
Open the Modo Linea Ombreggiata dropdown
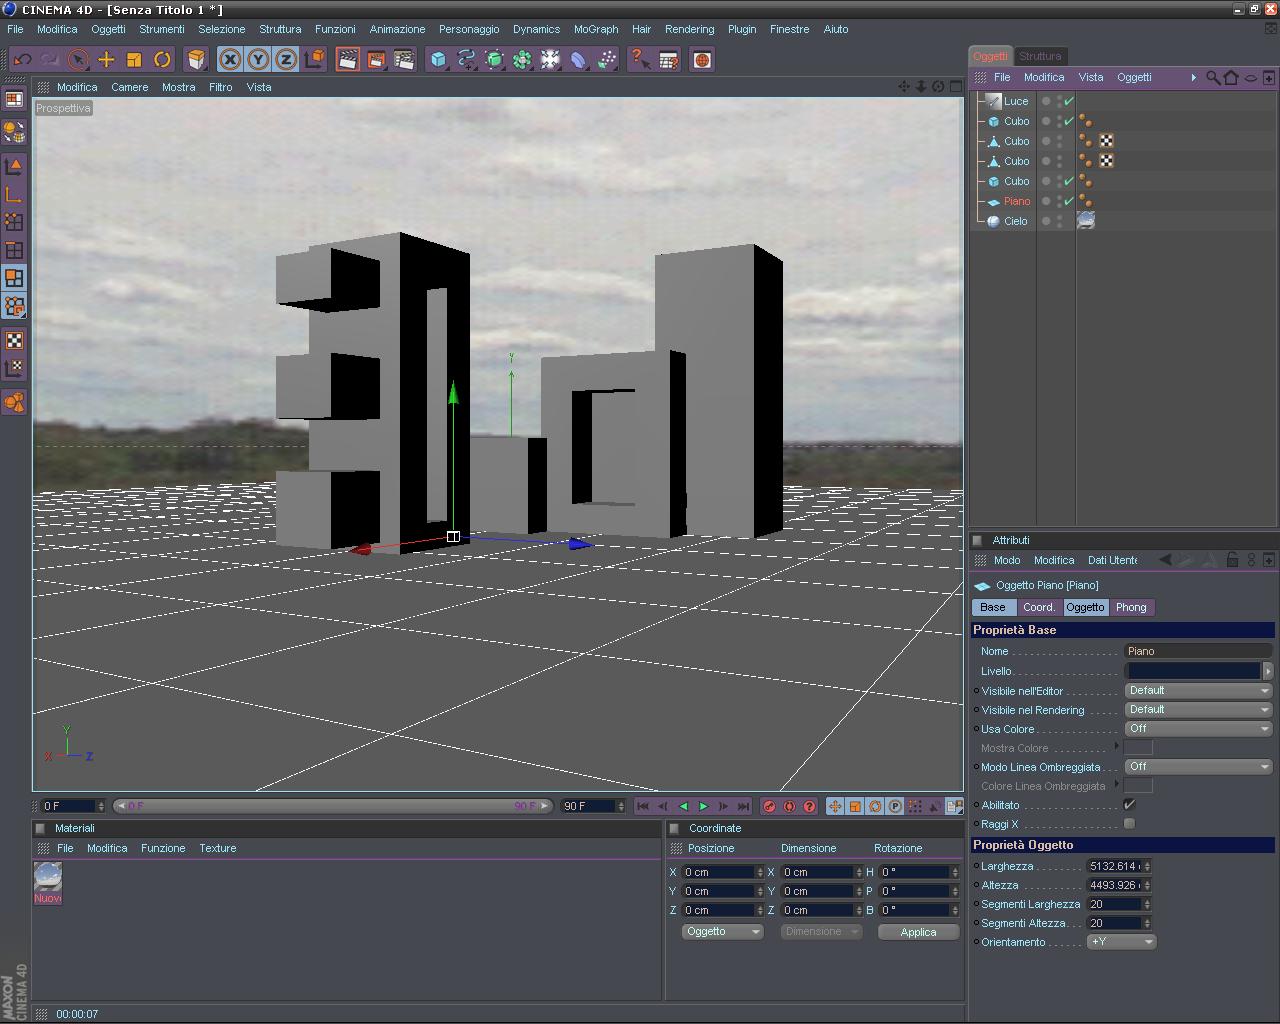click(x=1198, y=767)
